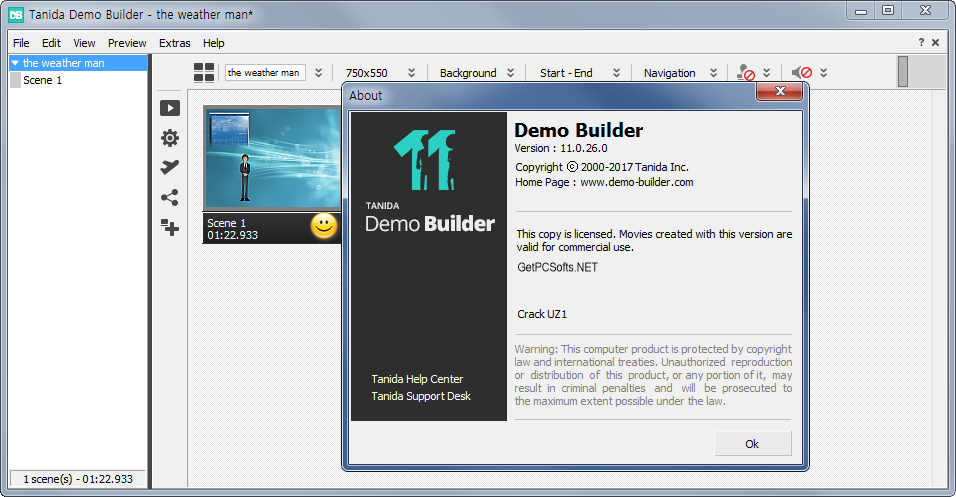
Task: Close the About dialog
Action: click(x=779, y=91)
